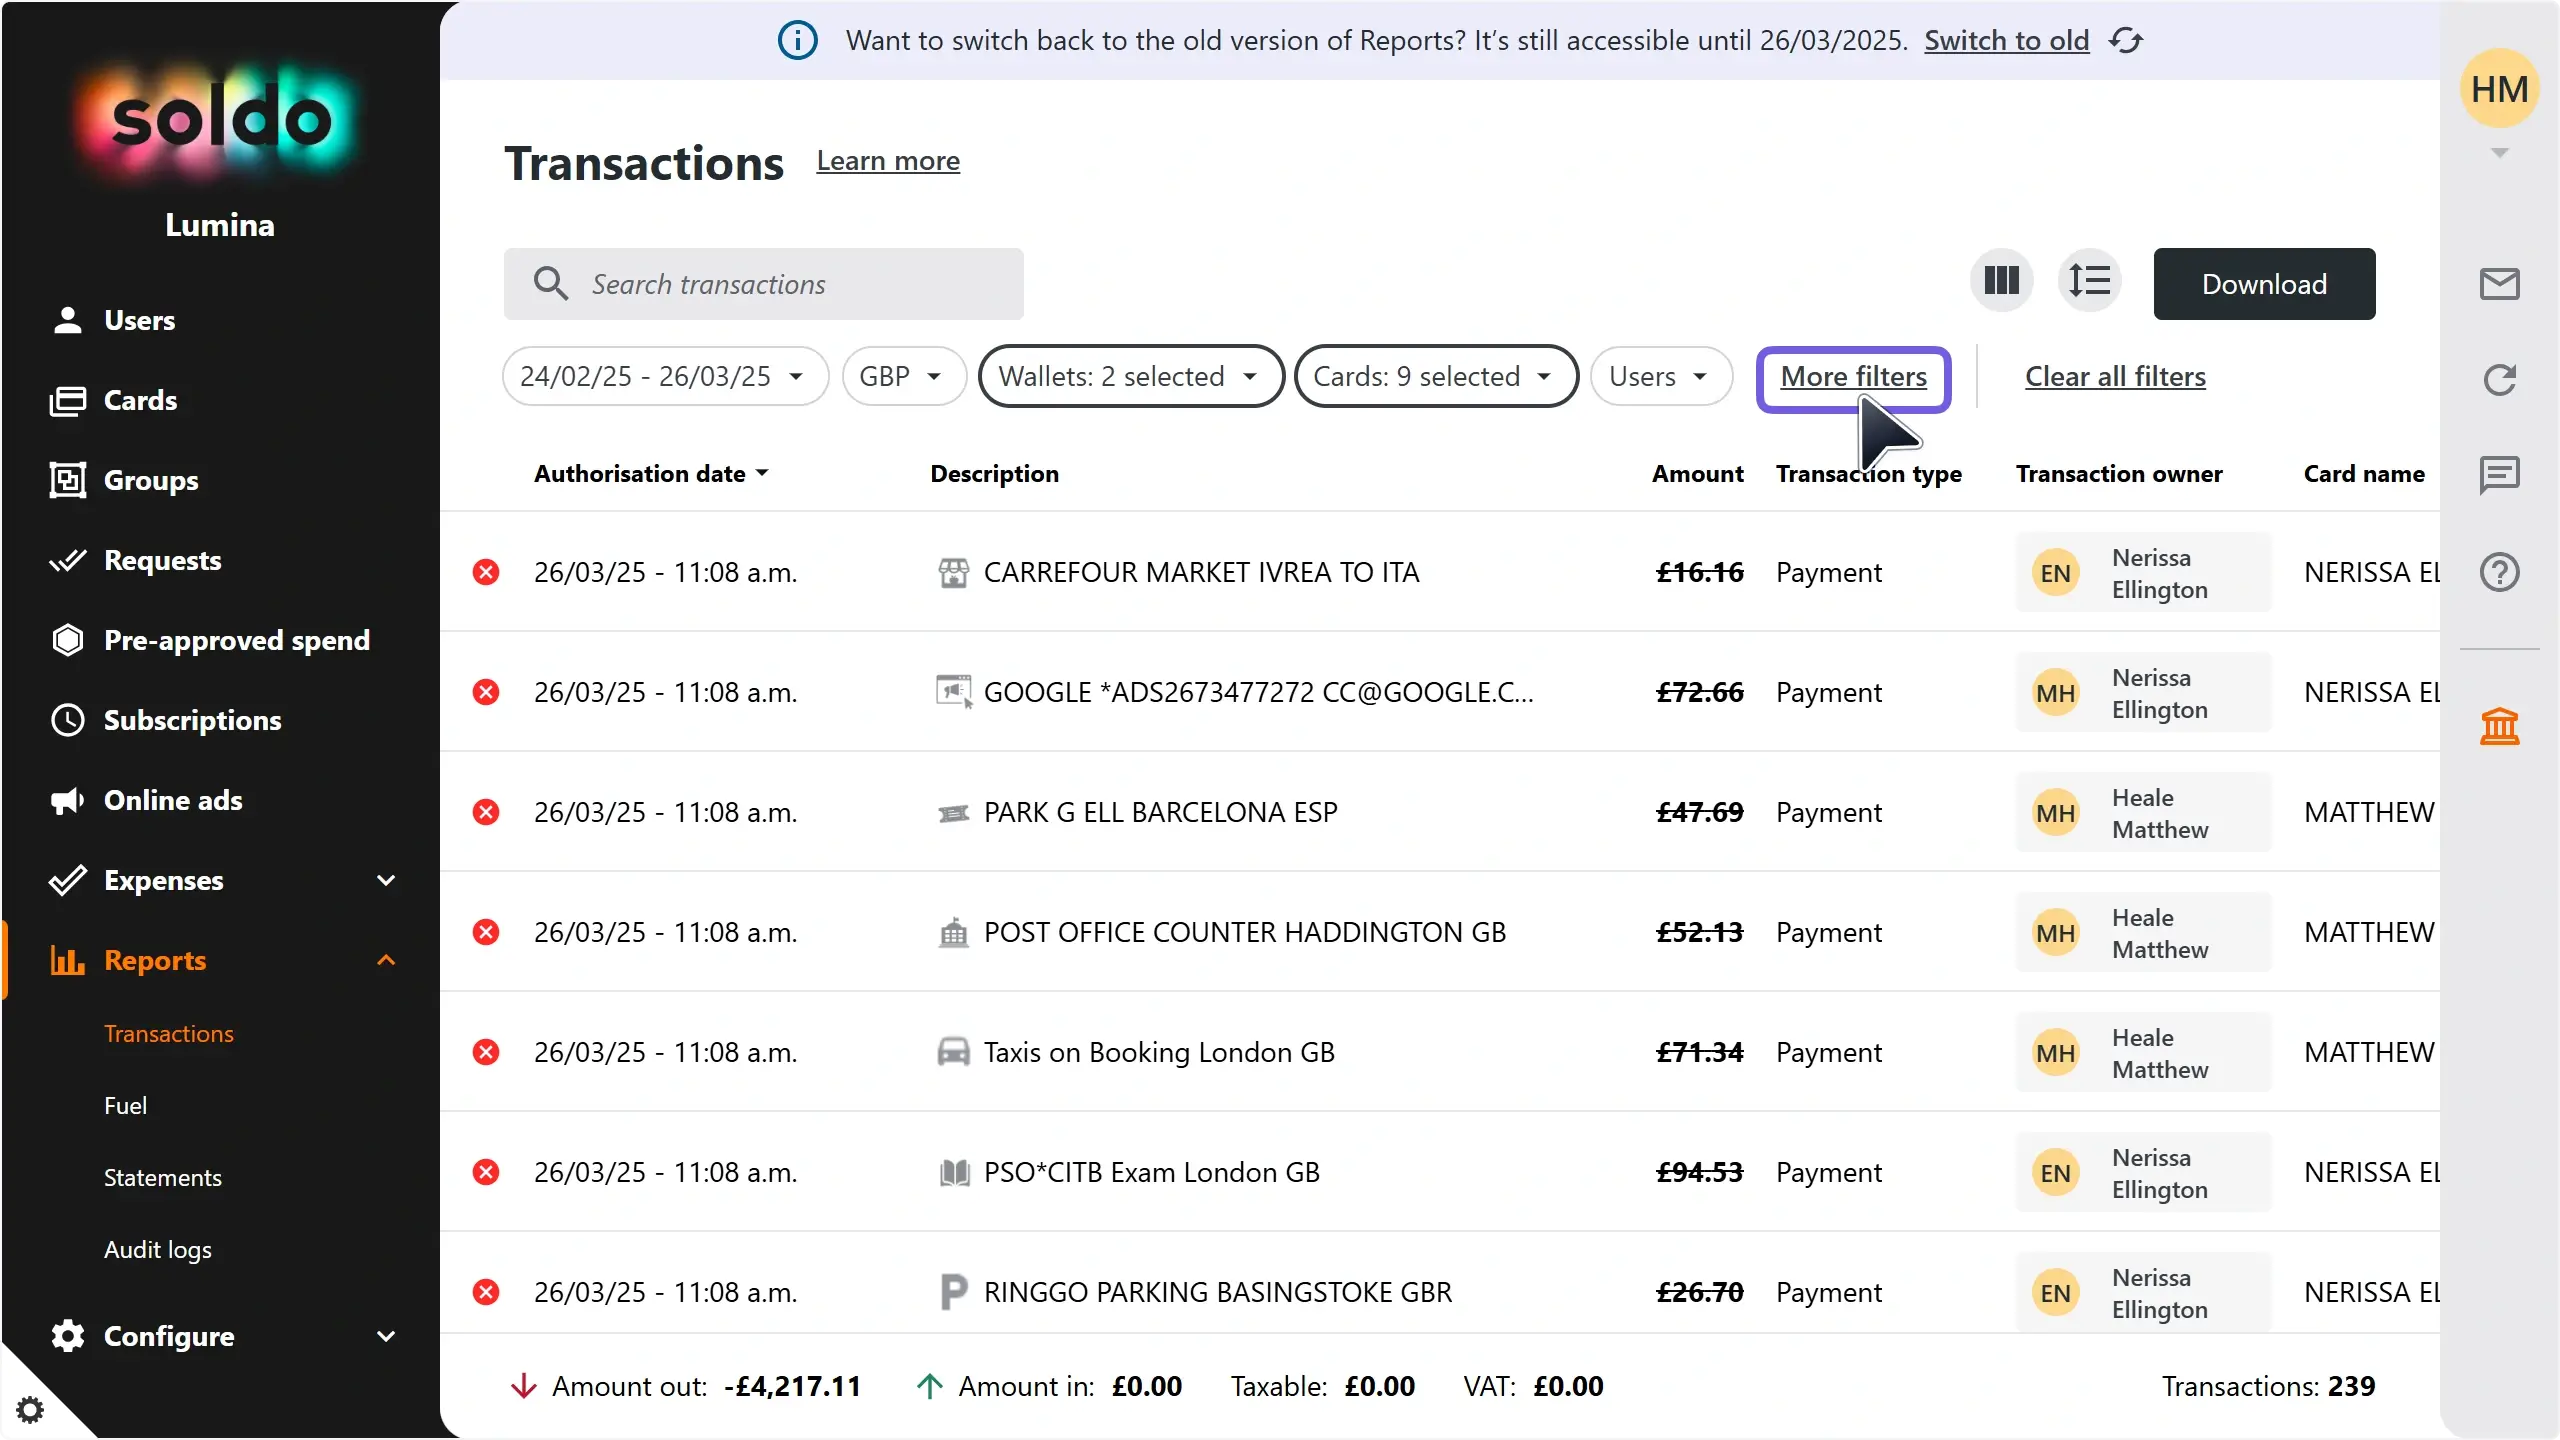Image resolution: width=2560 pixels, height=1440 pixels.
Task: Open the settings gear at bottom left
Action: [x=32, y=1408]
